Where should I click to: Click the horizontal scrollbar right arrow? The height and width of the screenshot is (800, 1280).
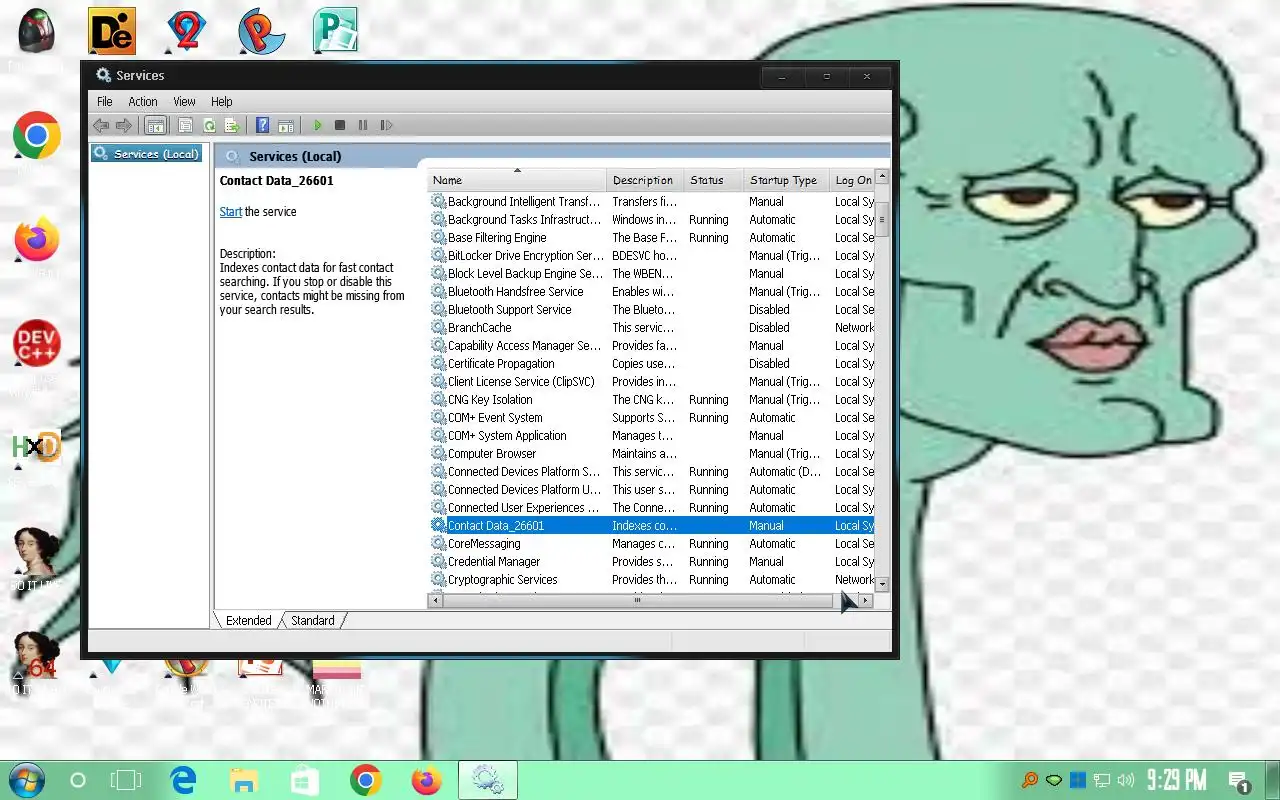tap(866, 601)
